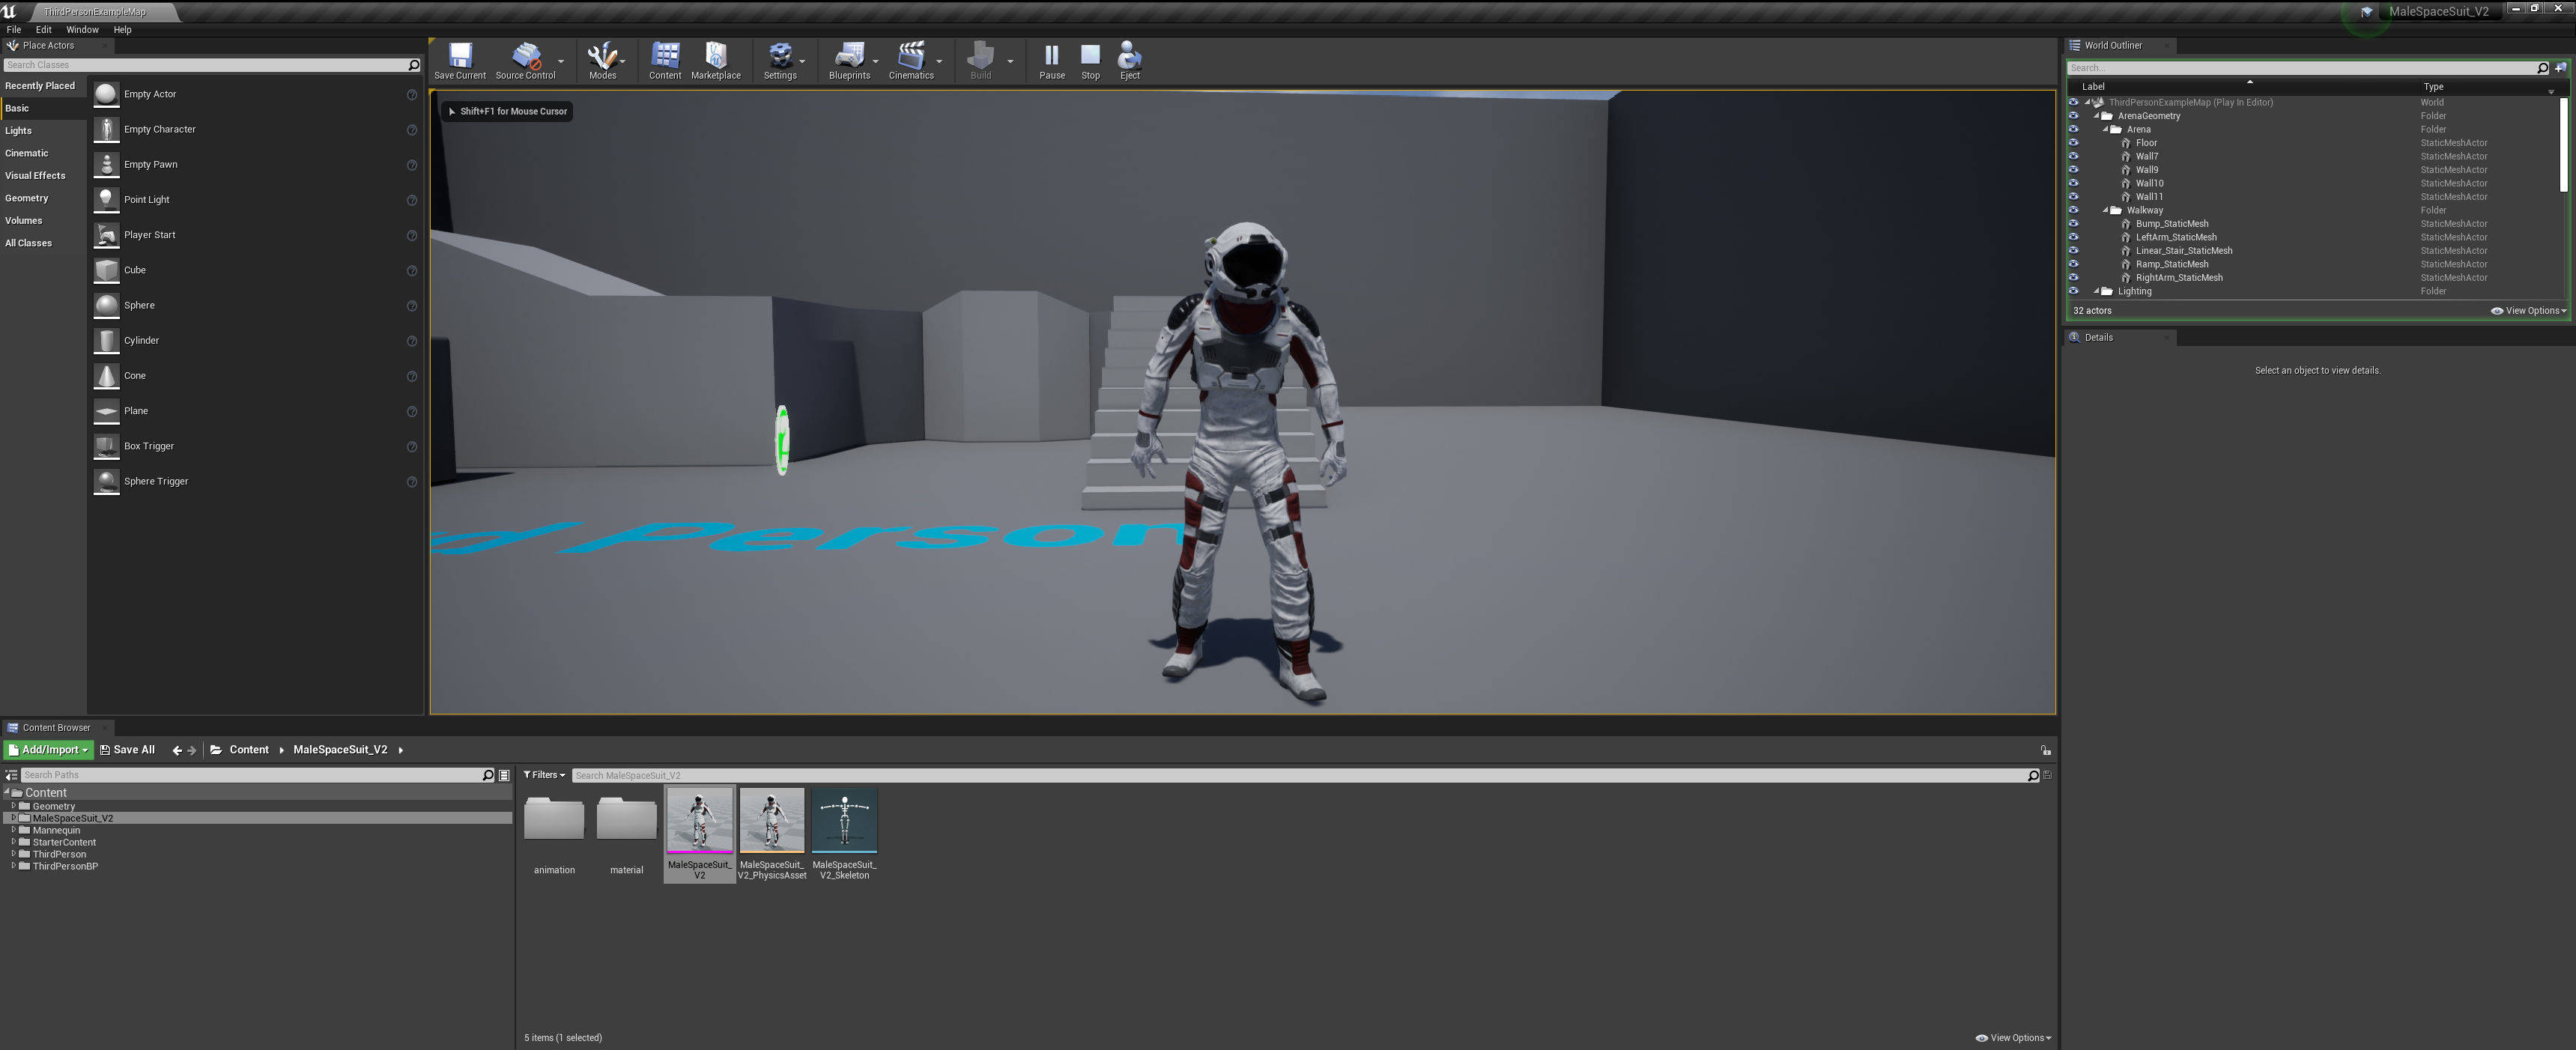Collapse the Walkway folder in outliner
Viewport: 2576px width, 1050px height.
point(2105,210)
